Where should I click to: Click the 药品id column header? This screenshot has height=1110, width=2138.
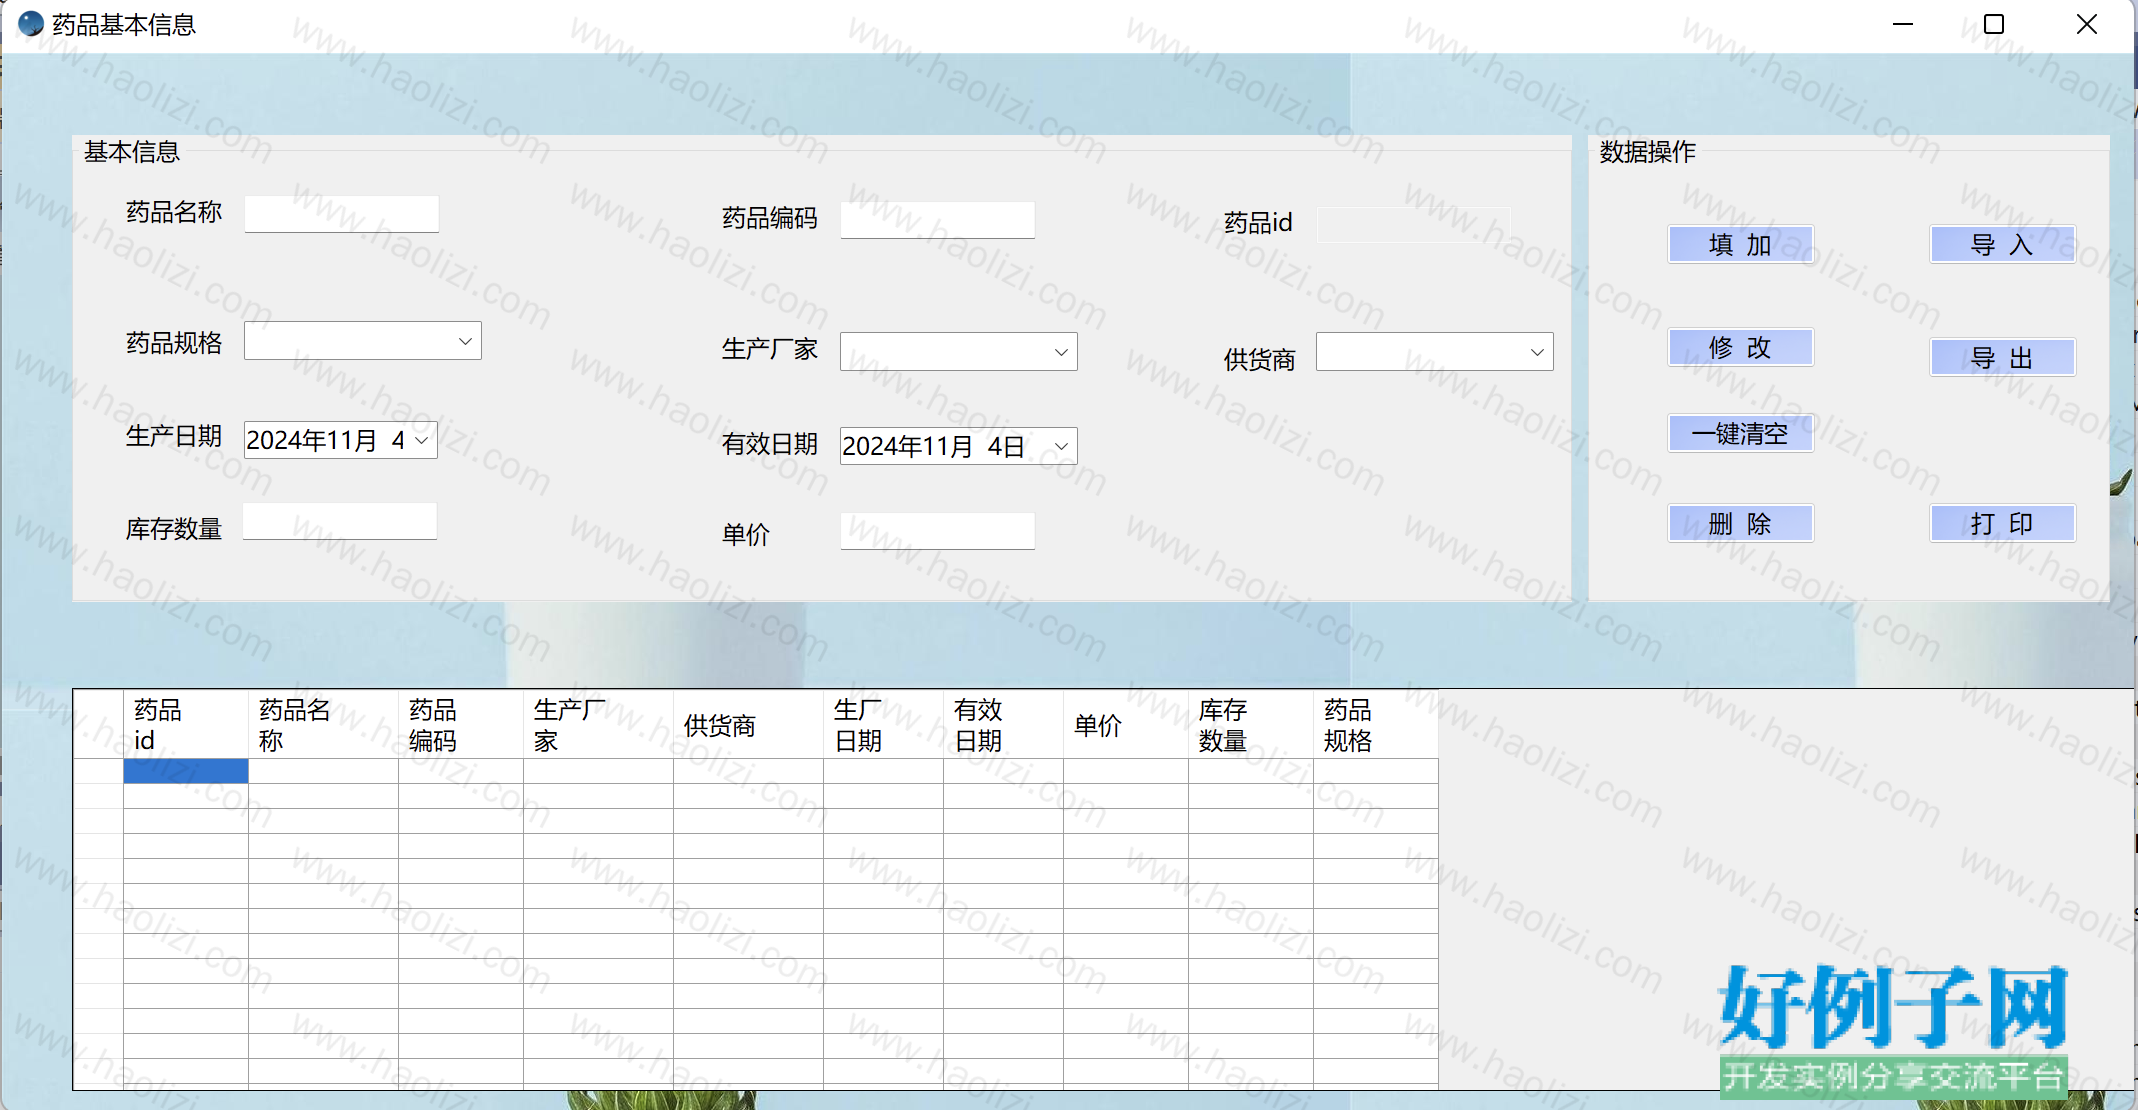[186, 725]
